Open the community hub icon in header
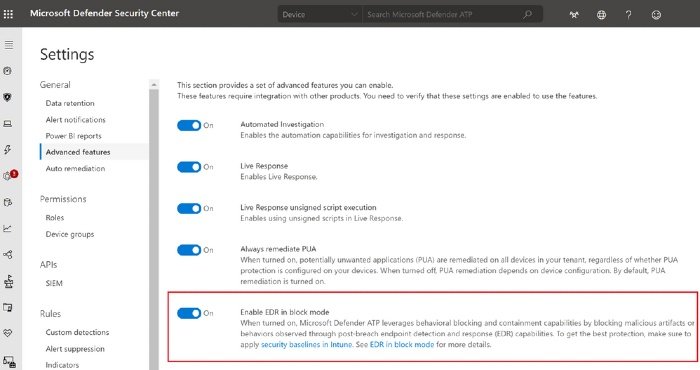700x370 pixels. [574, 15]
